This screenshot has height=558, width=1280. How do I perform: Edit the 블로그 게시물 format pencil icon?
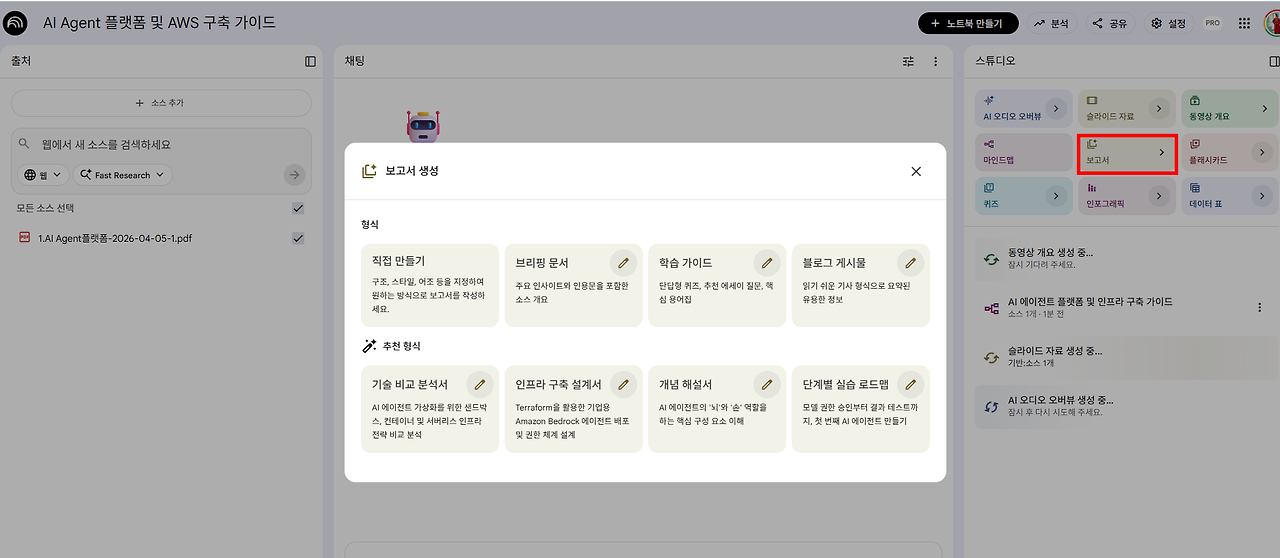(x=910, y=263)
